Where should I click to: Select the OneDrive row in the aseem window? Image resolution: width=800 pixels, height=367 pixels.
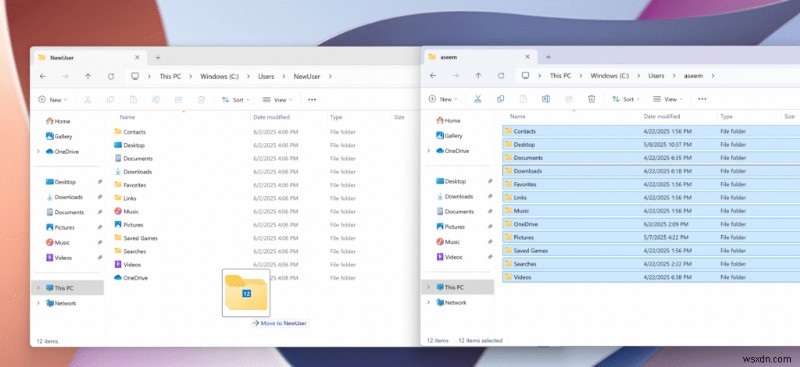pos(651,224)
